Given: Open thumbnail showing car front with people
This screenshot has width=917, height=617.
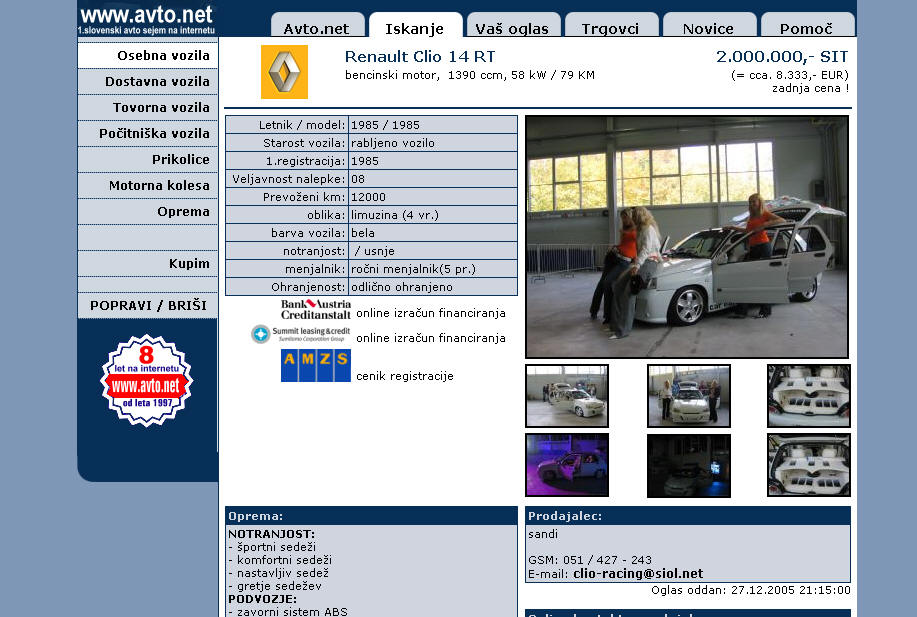Looking at the screenshot, I should click(689, 396).
